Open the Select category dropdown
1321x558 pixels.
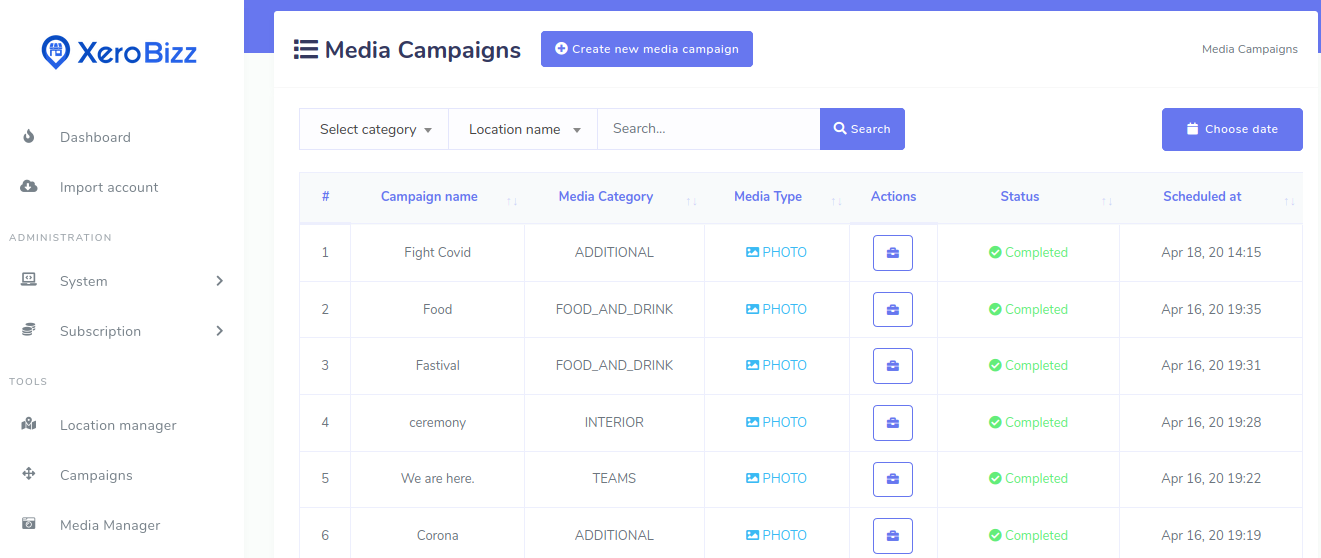click(374, 129)
